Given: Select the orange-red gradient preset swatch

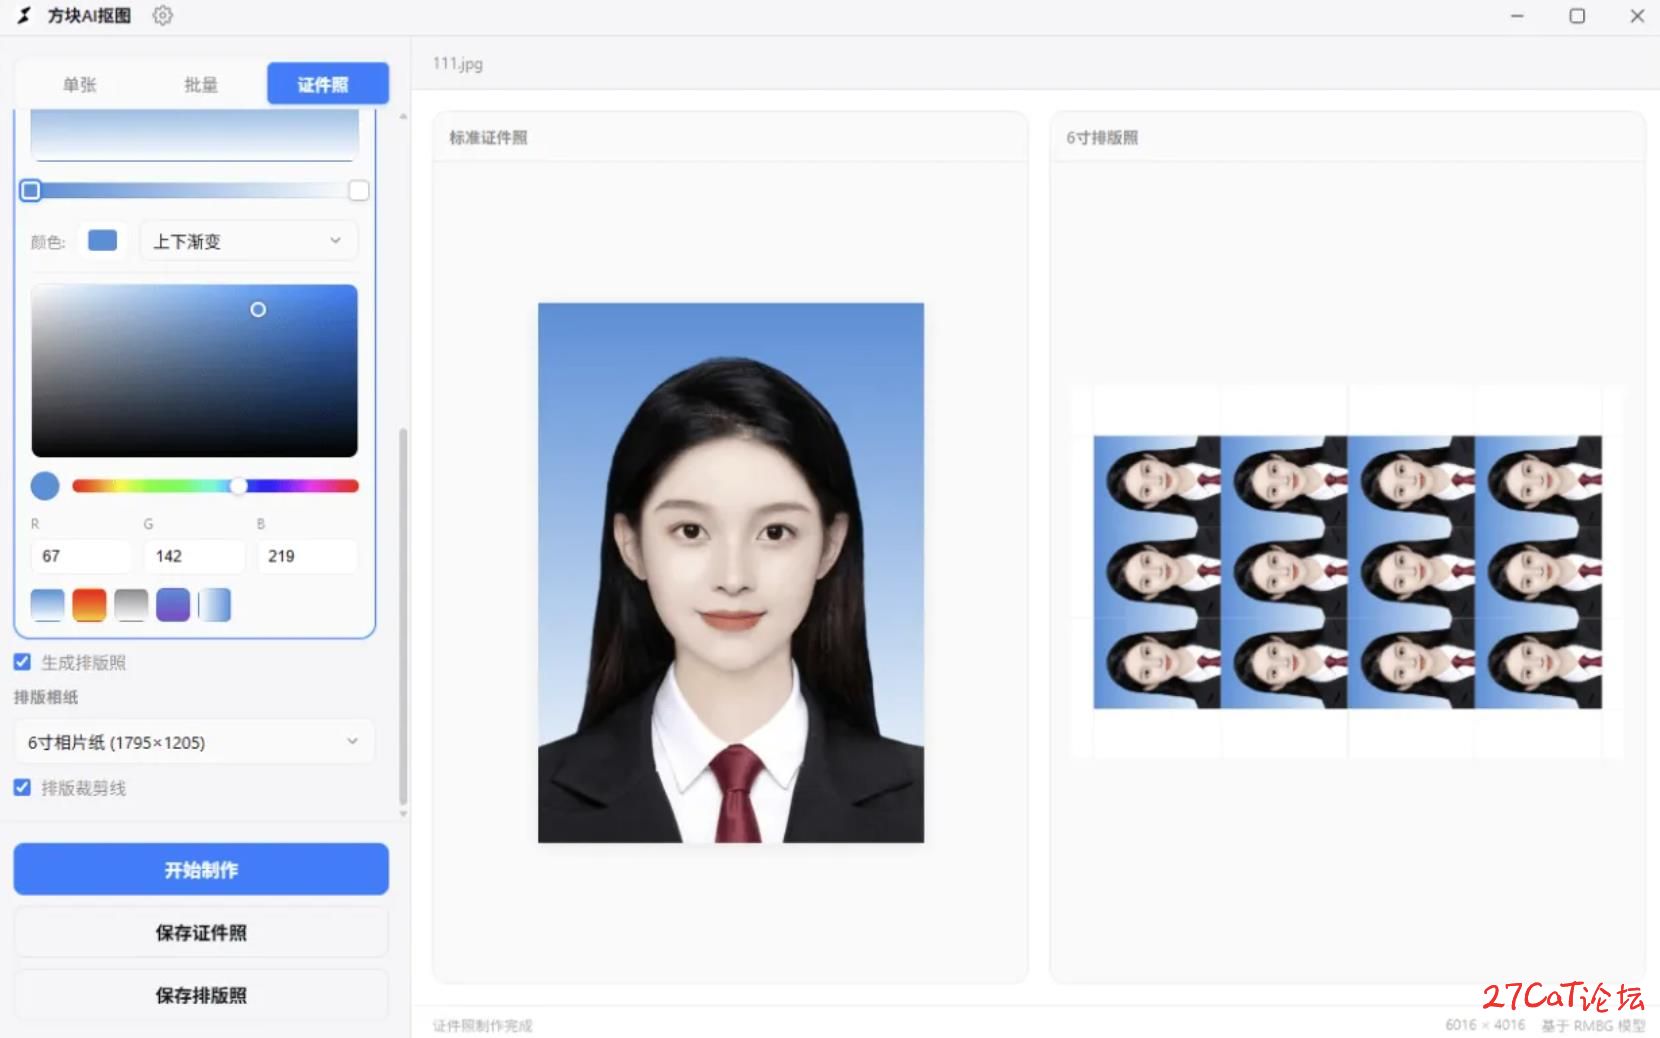Looking at the screenshot, I should (89, 605).
